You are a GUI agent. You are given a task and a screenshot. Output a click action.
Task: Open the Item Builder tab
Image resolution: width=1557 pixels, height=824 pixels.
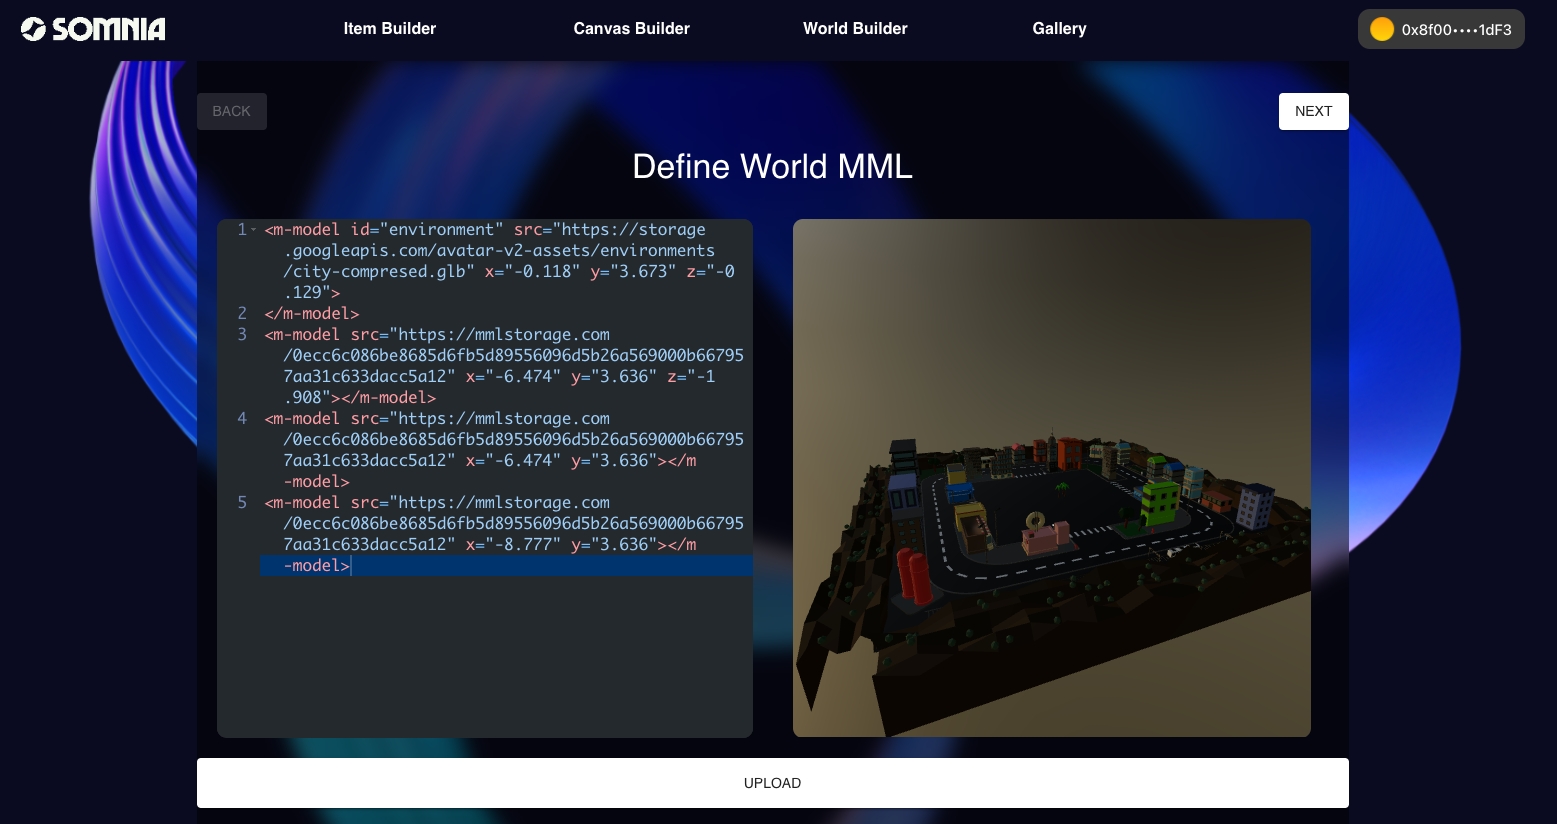point(389,29)
